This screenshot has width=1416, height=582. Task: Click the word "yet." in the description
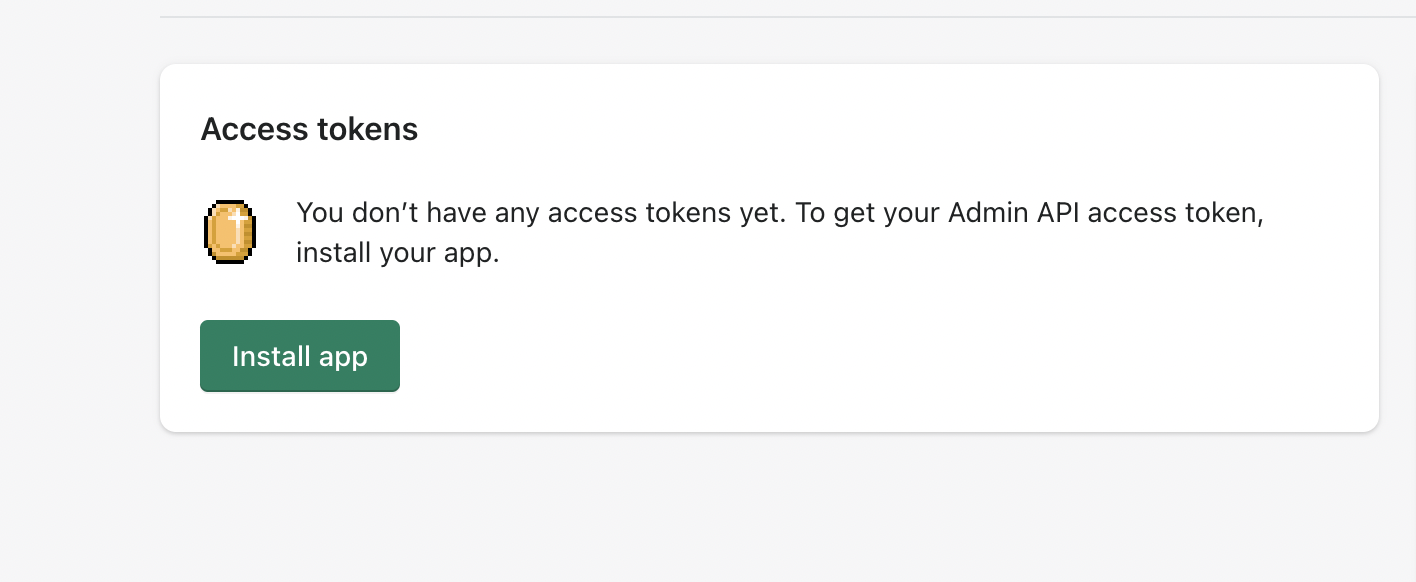coord(763,213)
